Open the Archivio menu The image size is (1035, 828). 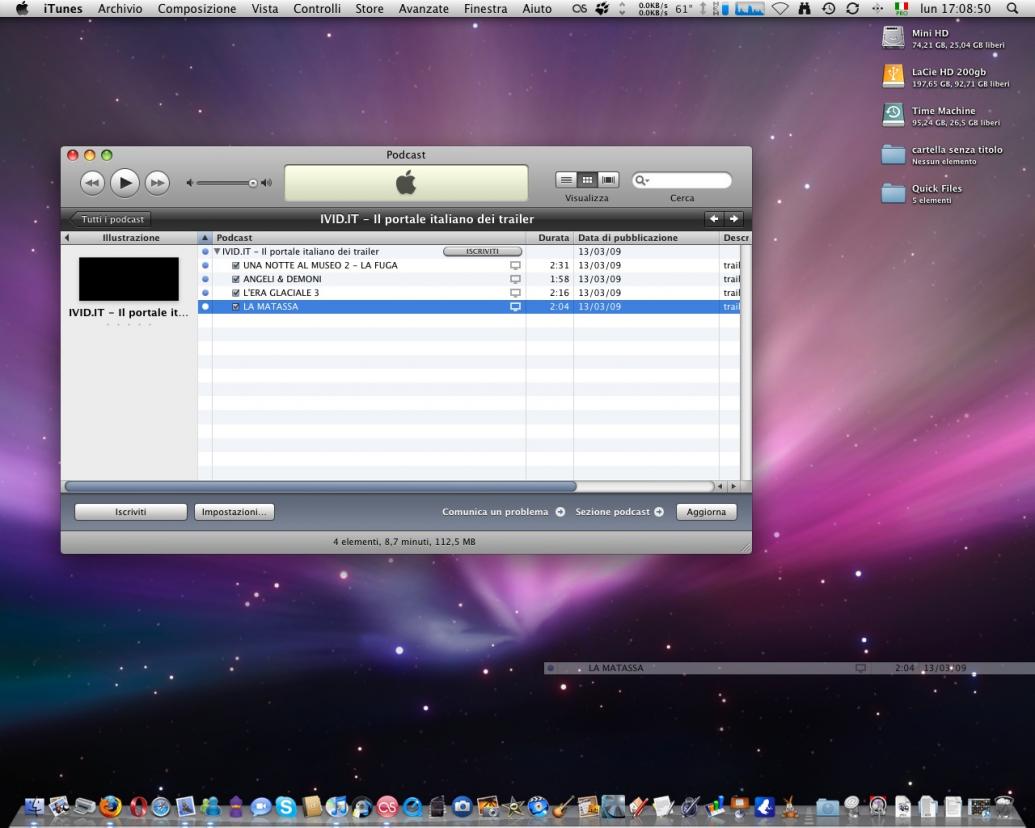(120, 9)
